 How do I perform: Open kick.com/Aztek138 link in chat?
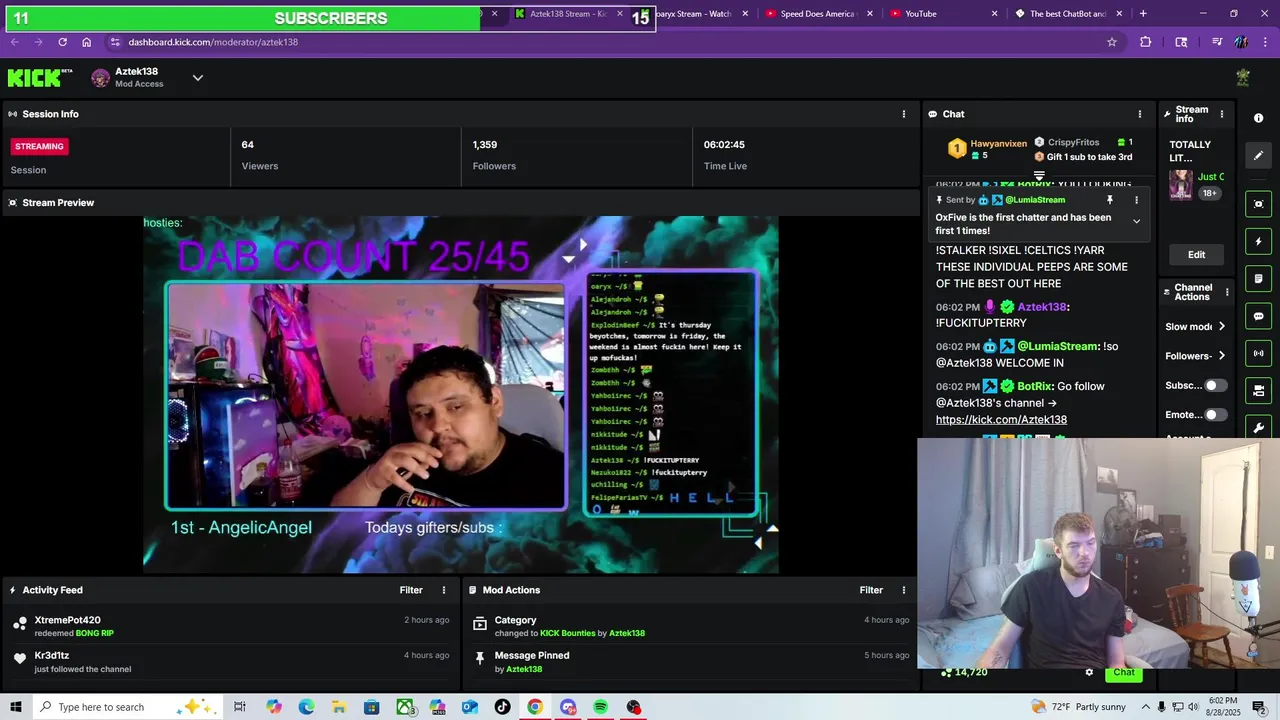[x=1001, y=420]
